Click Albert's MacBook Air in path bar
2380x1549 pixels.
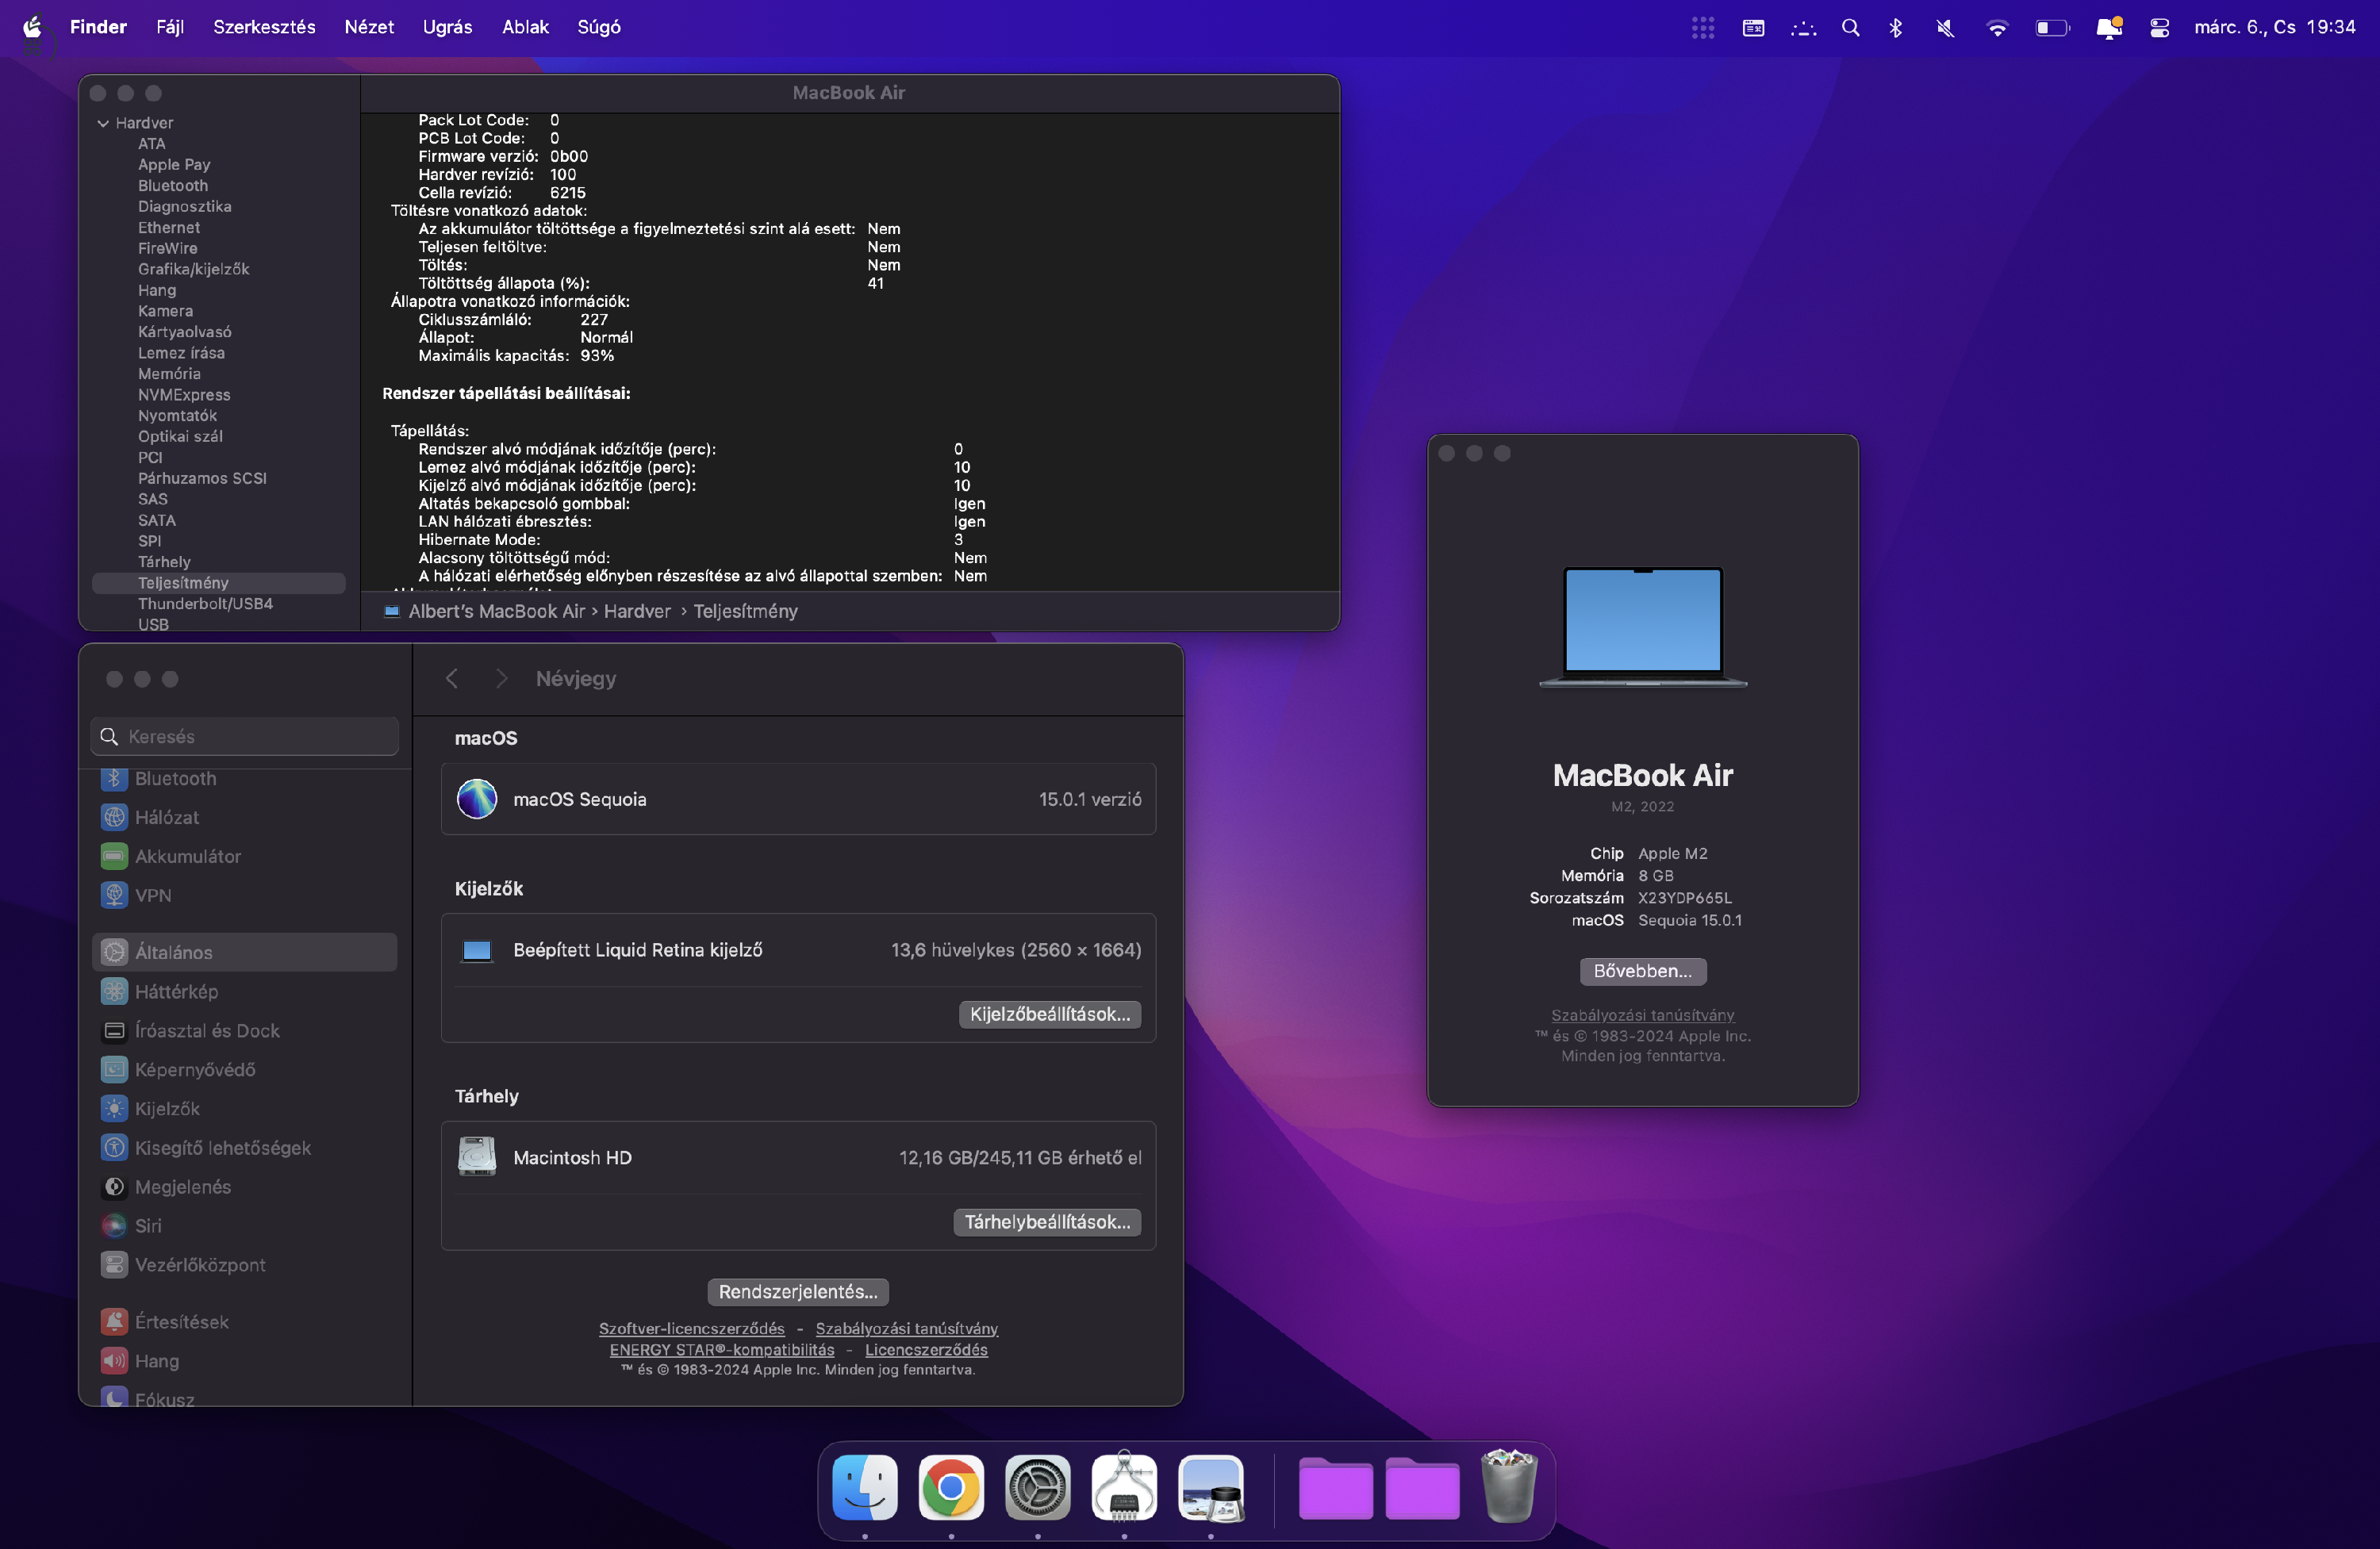click(x=496, y=611)
